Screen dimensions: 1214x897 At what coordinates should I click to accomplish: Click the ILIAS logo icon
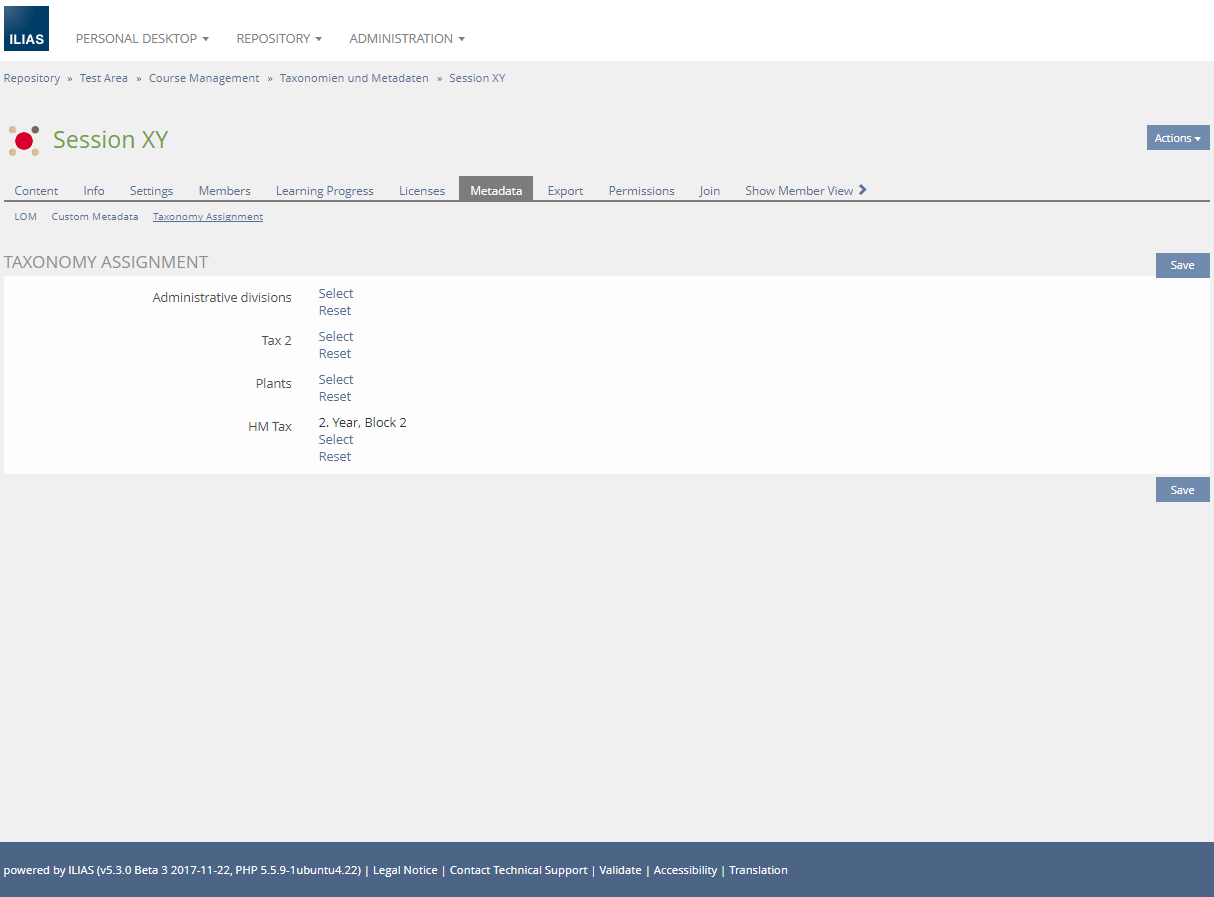click(26, 28)
